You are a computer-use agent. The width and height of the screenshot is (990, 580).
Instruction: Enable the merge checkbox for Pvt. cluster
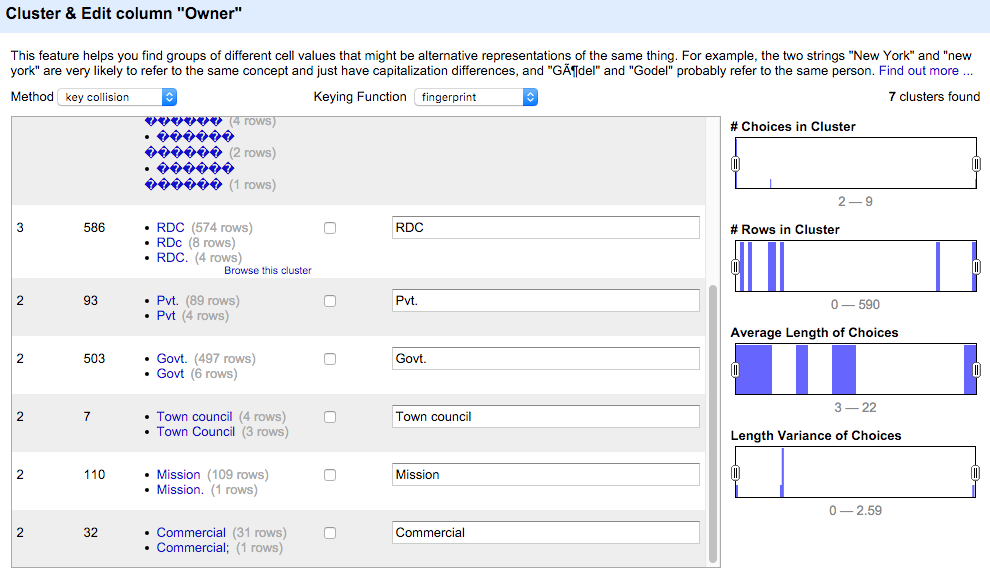[x=330, y=301]
